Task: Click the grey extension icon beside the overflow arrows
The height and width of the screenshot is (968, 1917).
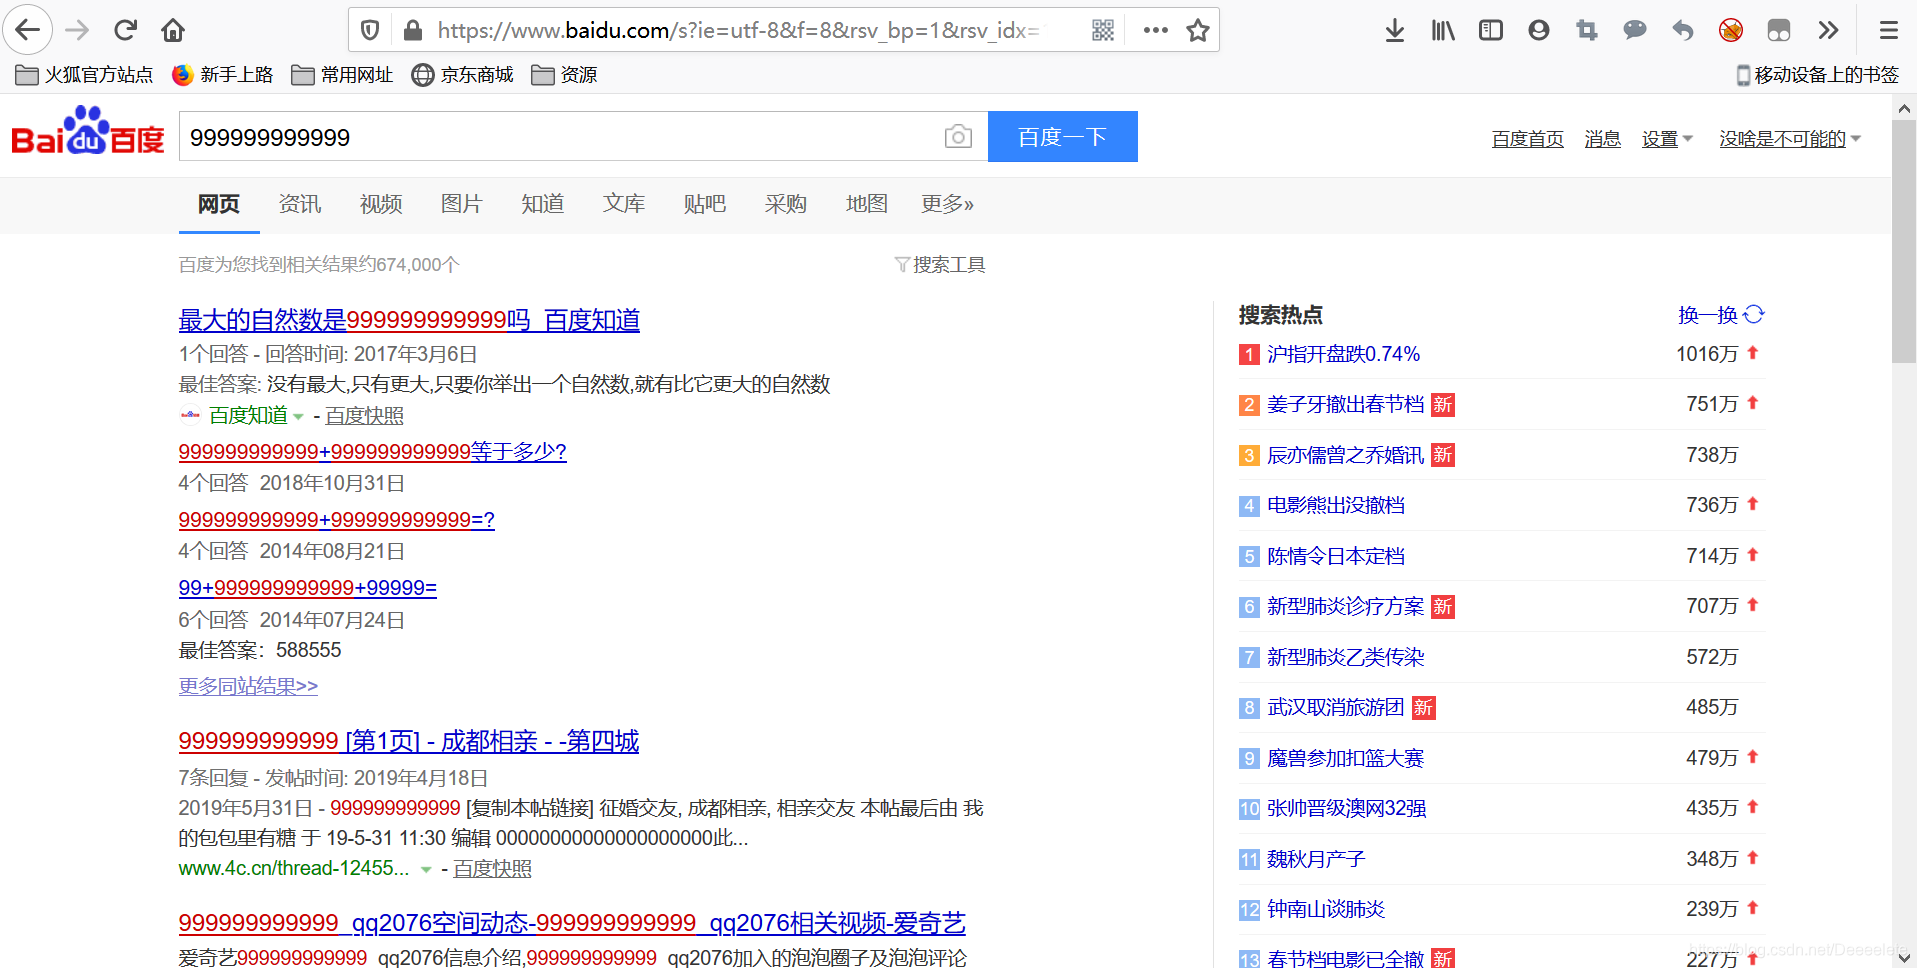Action: point(1779,30)
